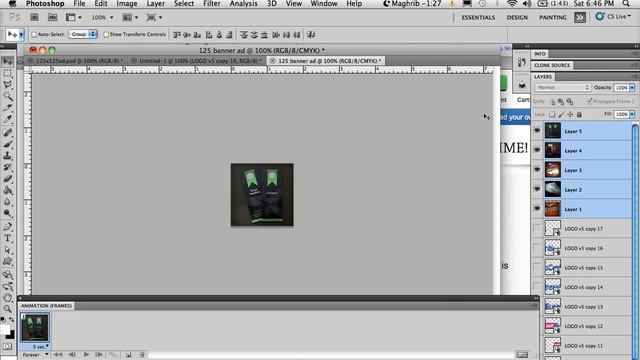
Task: Select the 3D Rotate tool
Action: [x=7, y=275]
